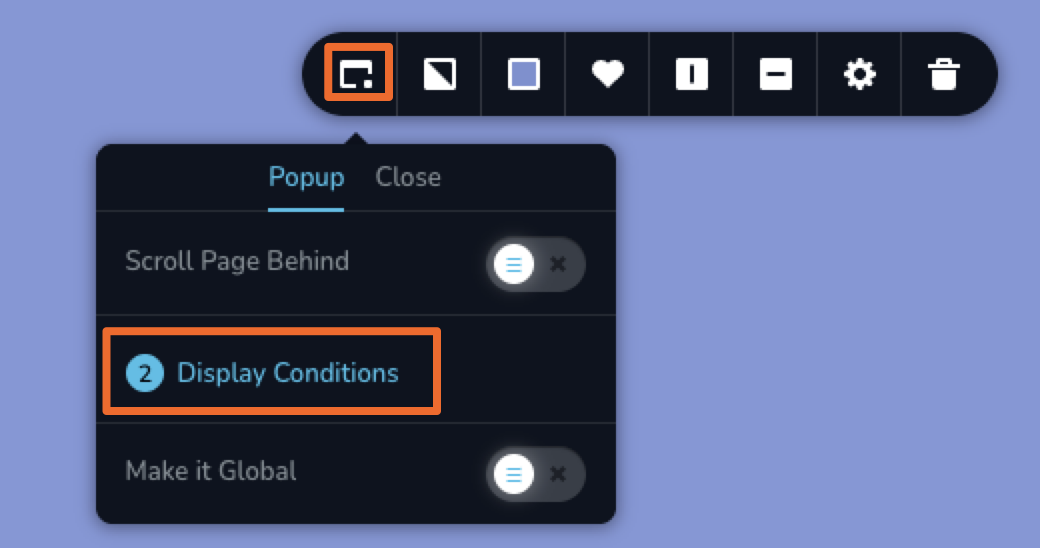The image size is (1040, 548).
Task: Click X mark inside Make it Global toggle
Action: pos(558,474)
